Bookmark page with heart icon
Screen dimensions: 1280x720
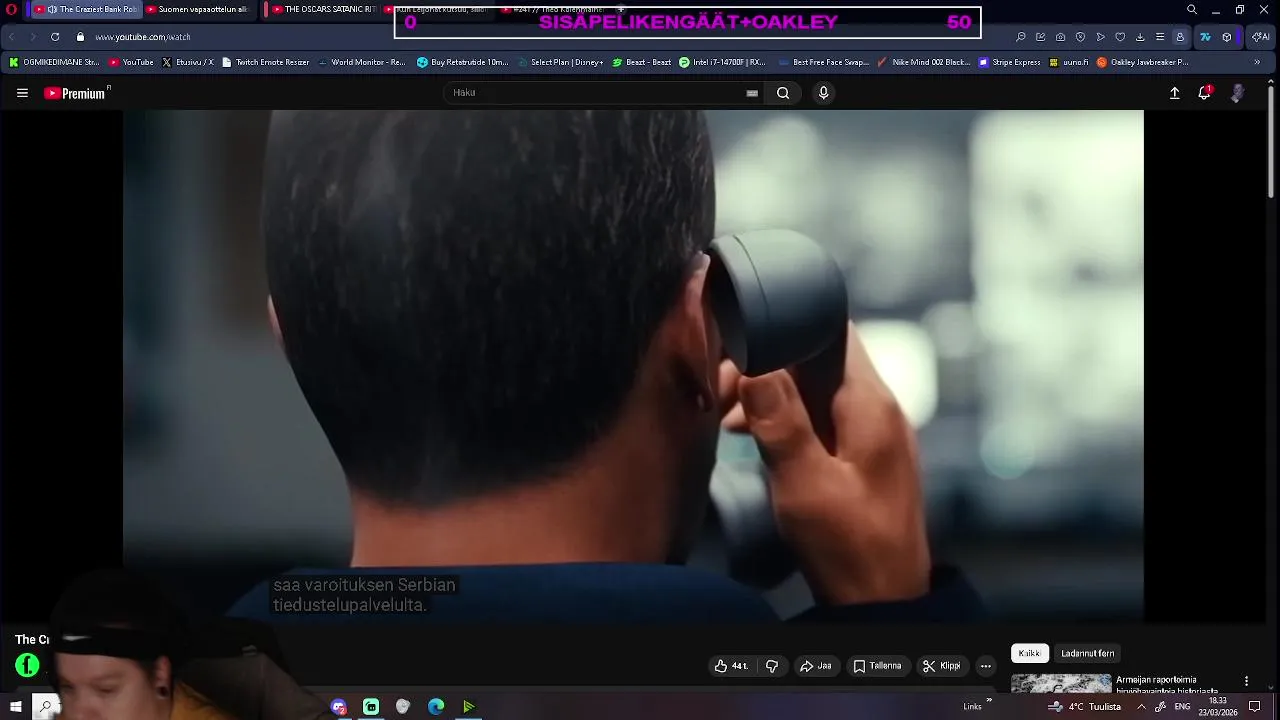tap(1120, 37)
